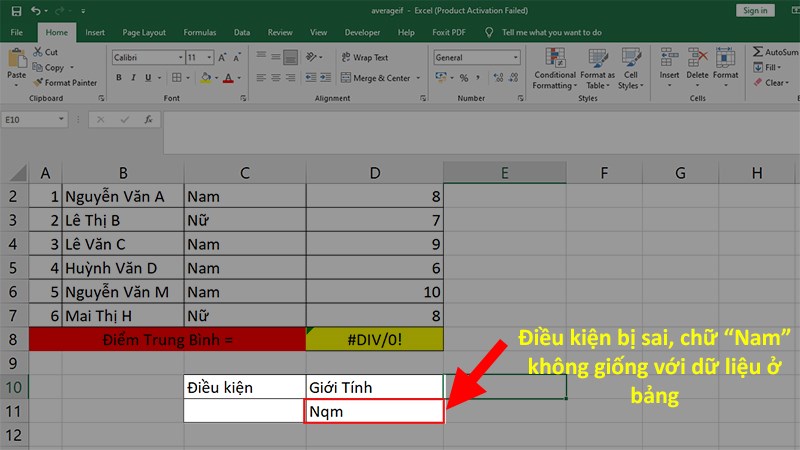Expand Alignment group dialog launcher
The image size is (800, 450).
point(423,98)
